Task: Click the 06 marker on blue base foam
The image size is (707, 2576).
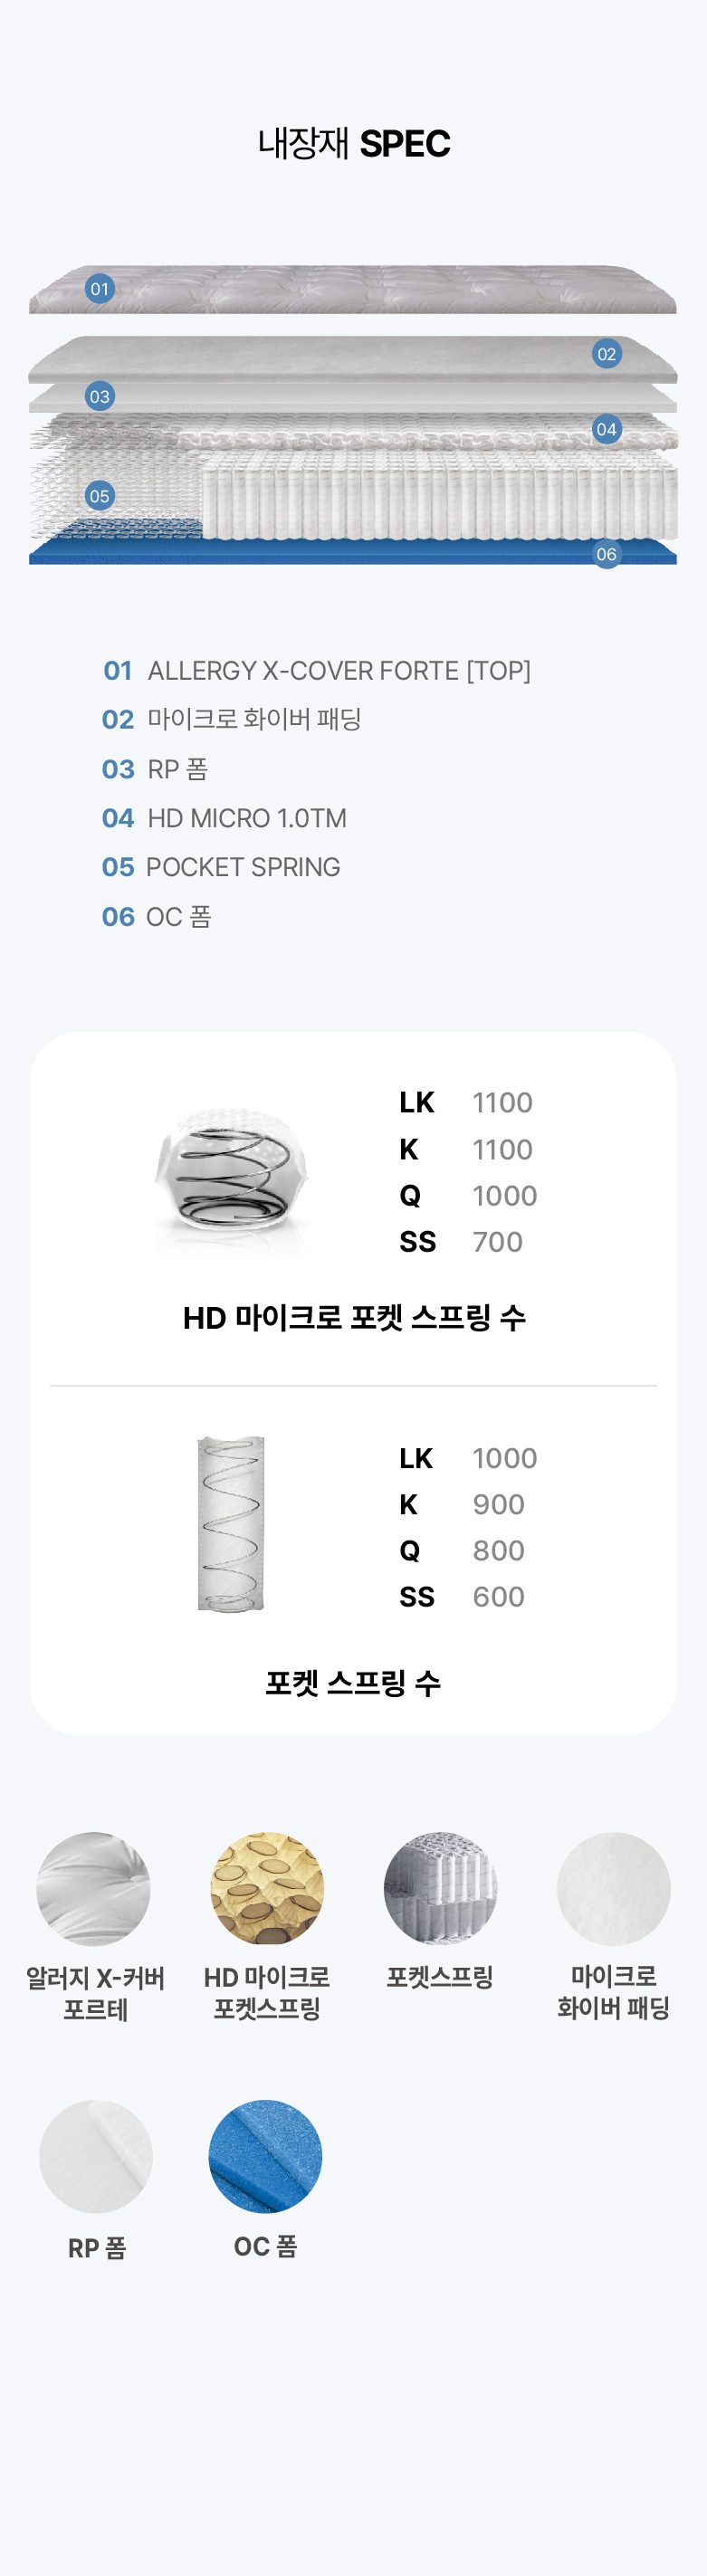Action: pos(606,554)
